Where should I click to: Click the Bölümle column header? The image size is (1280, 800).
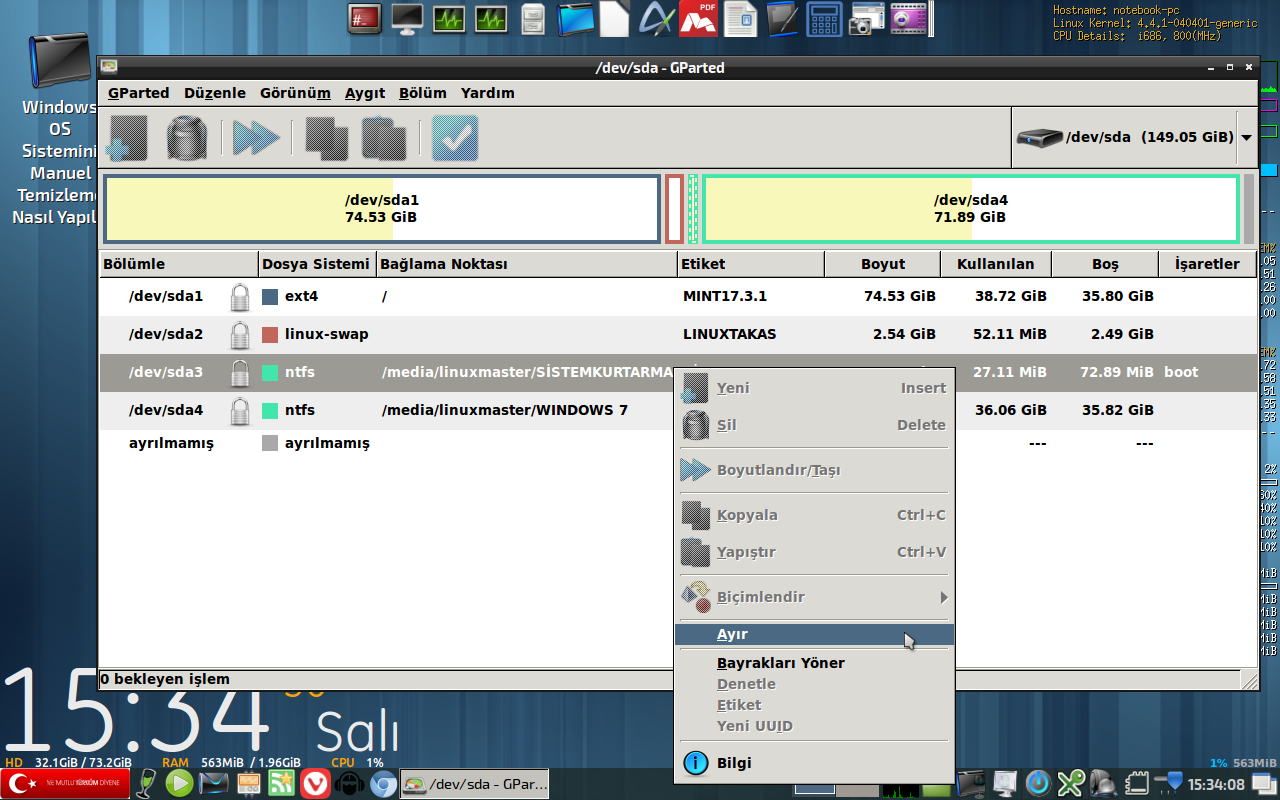[179, 265]
